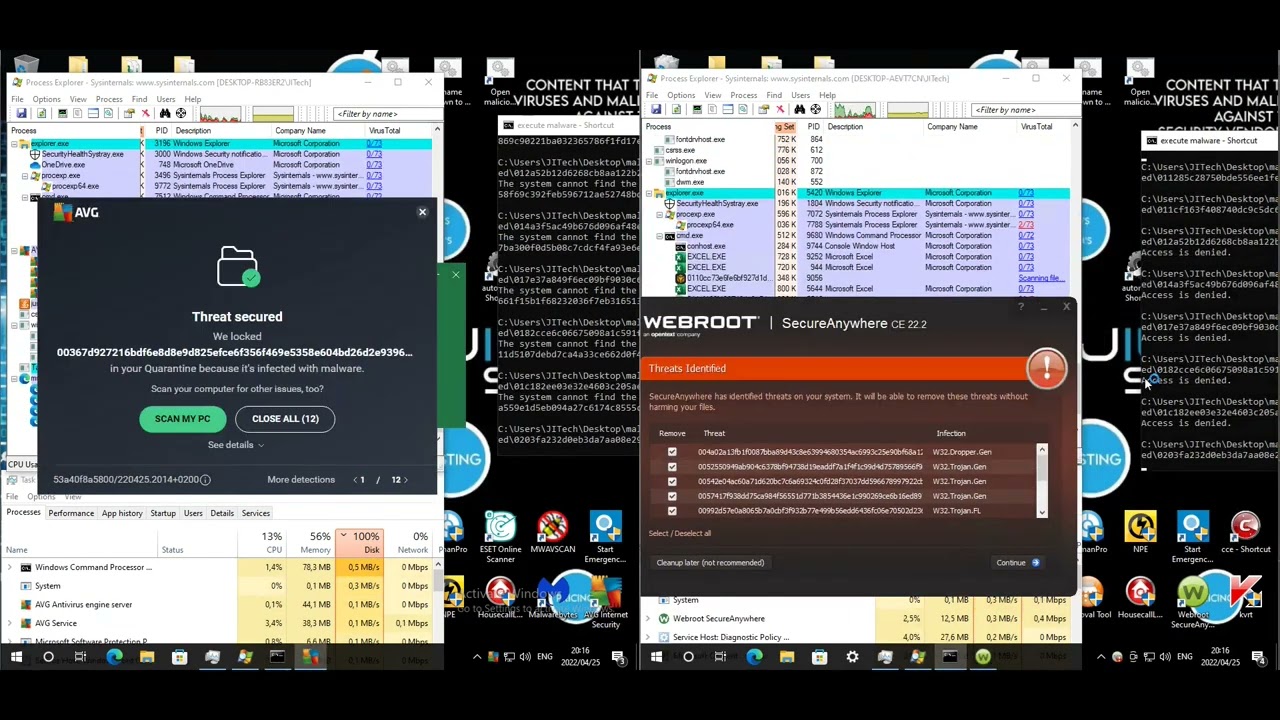The height and width of the screenshot is (720, 1280).
Task: Go to next detection arrow in AVG popup
Action: pos(406,480)
